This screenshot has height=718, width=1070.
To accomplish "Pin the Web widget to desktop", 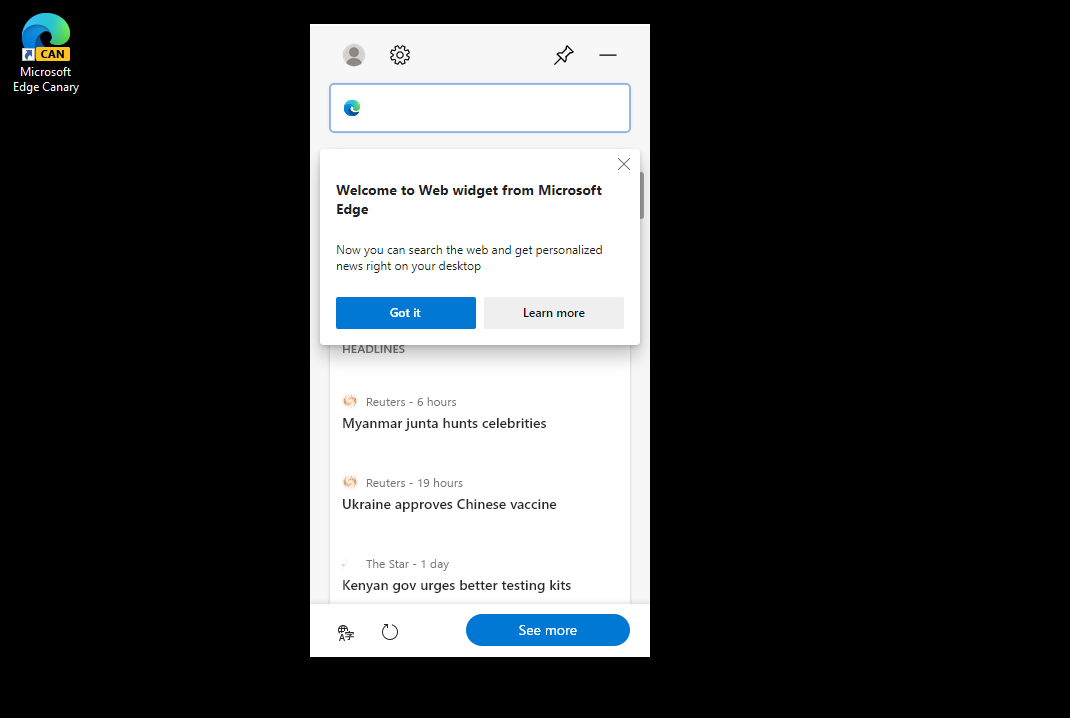I will tap(563, 55).
